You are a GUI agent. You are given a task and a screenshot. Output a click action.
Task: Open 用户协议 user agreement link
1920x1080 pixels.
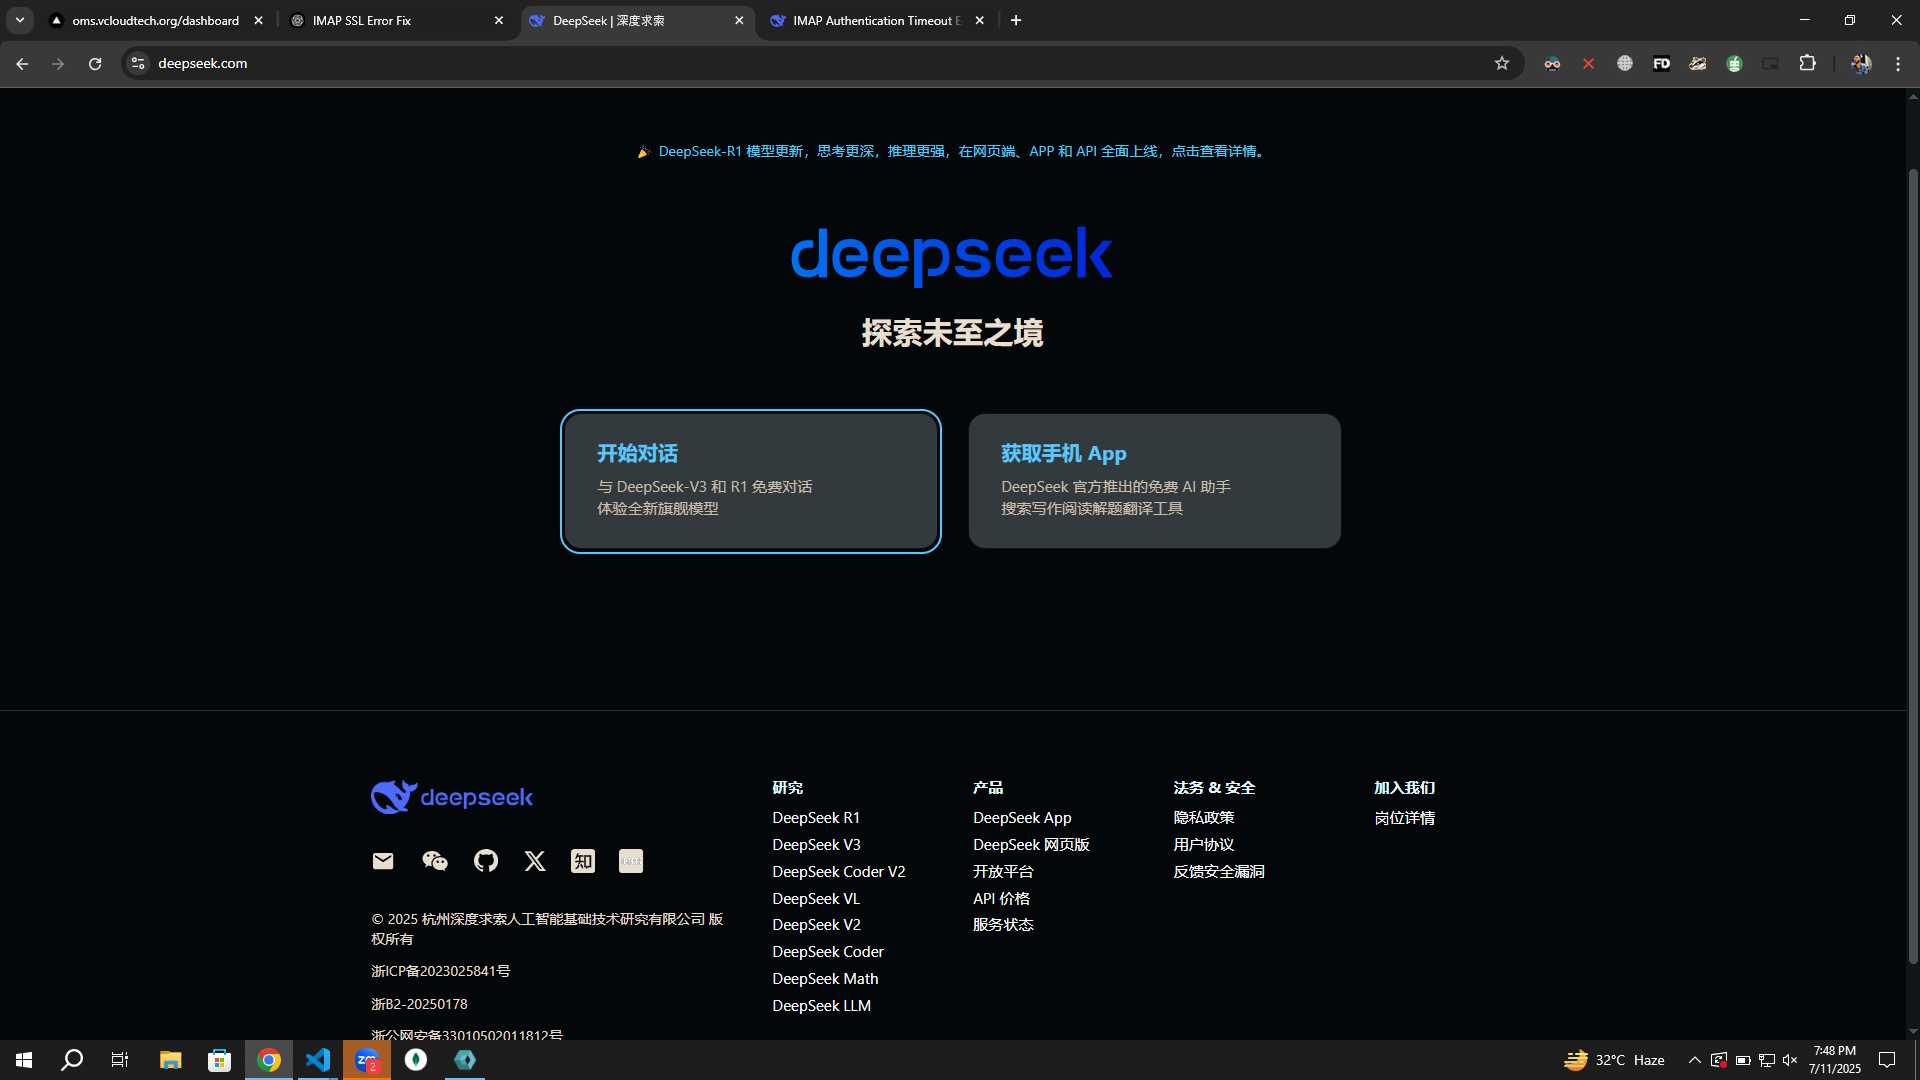[1204, 845]
